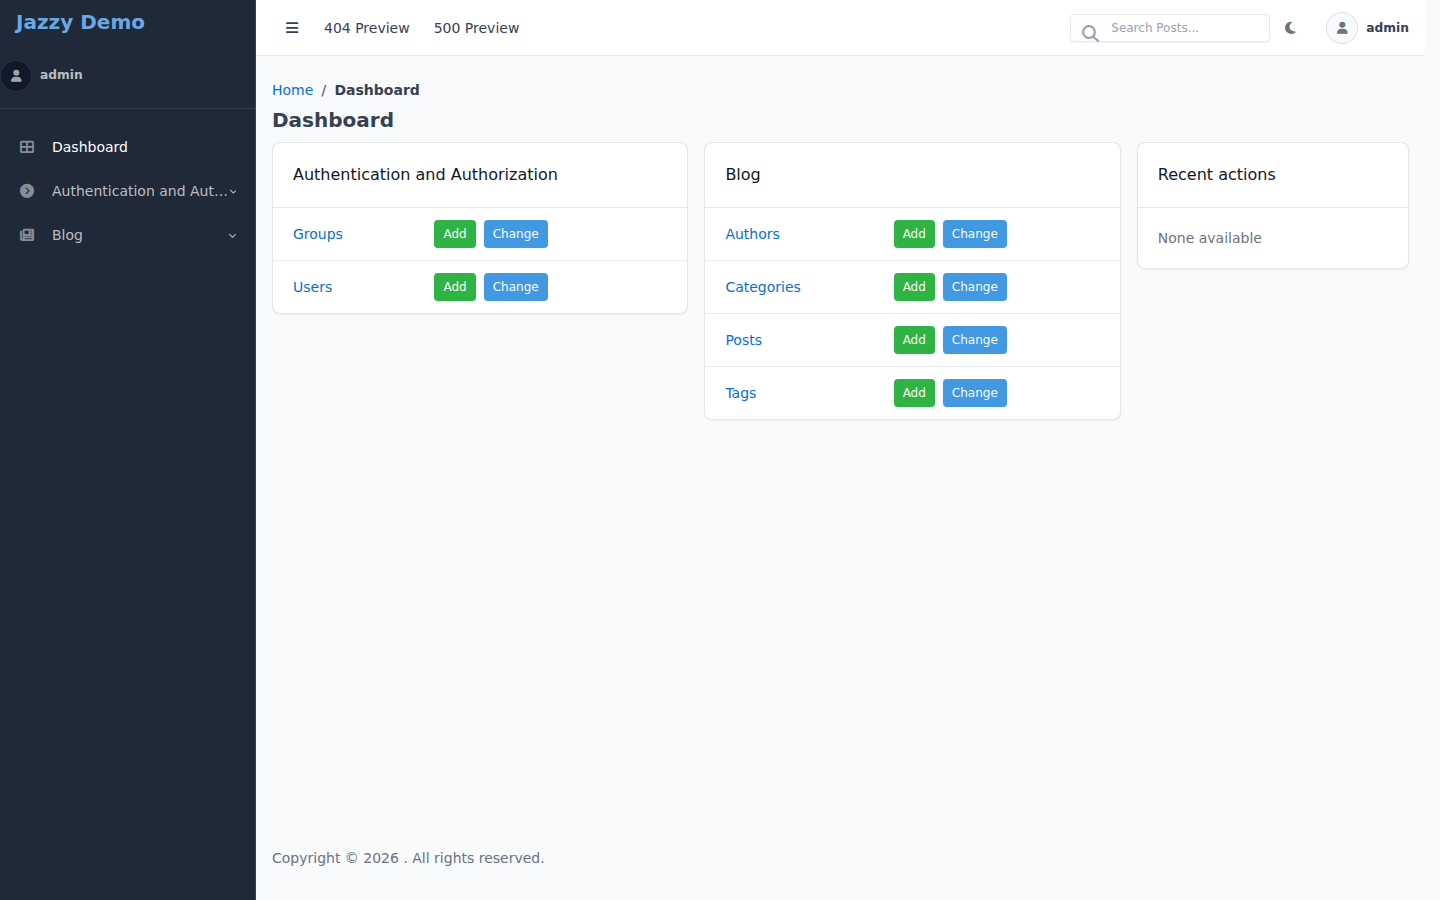Open the 500 Preview menu item
The width and height of the screenshot is (1440, 900).
[477, 28]
